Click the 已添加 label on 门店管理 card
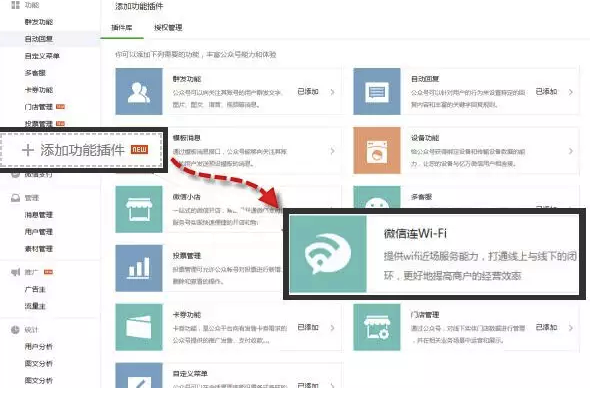Screen dimensions: 600x403 (x=546, y=327)
